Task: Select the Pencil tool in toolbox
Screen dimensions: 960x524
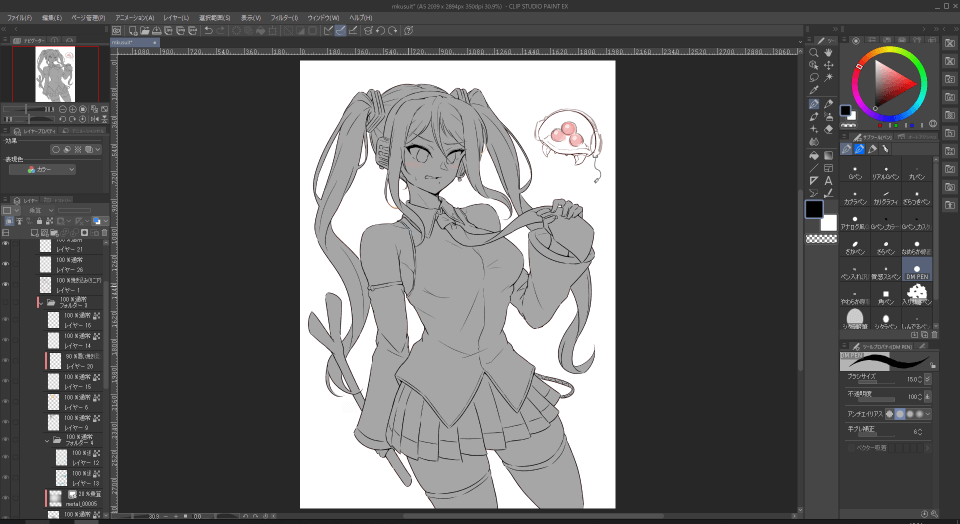Action: 828,104
